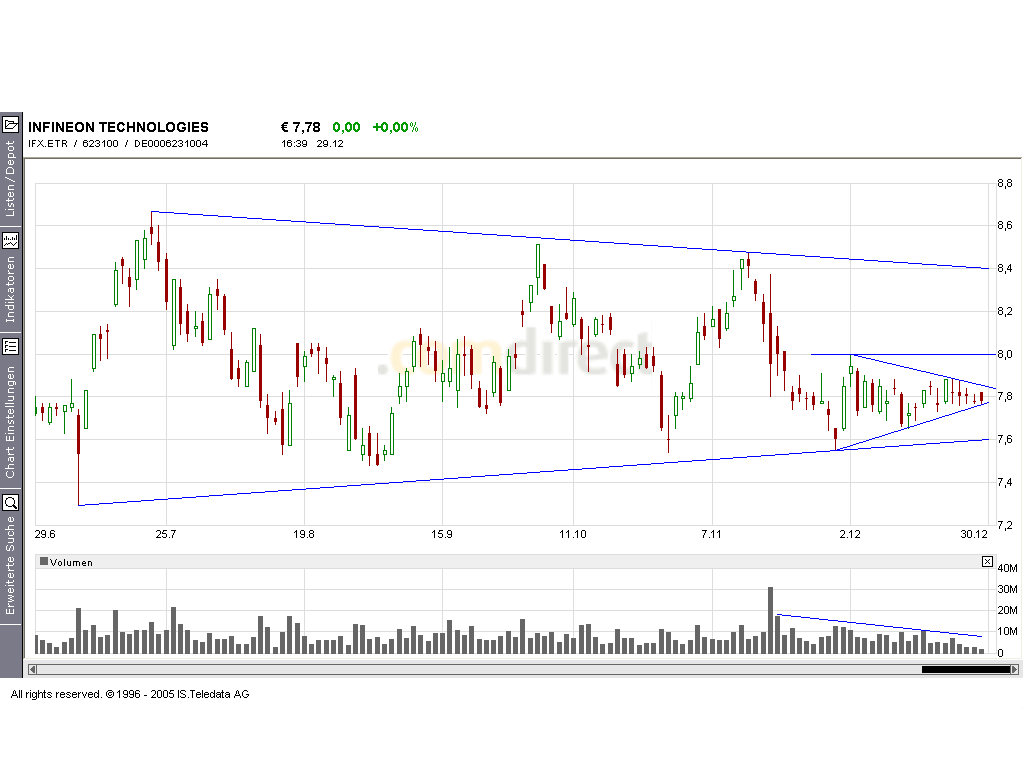The width and height of the screenshot is (1024, 768).
Task: Open the Listen/Depot panel icon
Action: (x=12, y=125)
